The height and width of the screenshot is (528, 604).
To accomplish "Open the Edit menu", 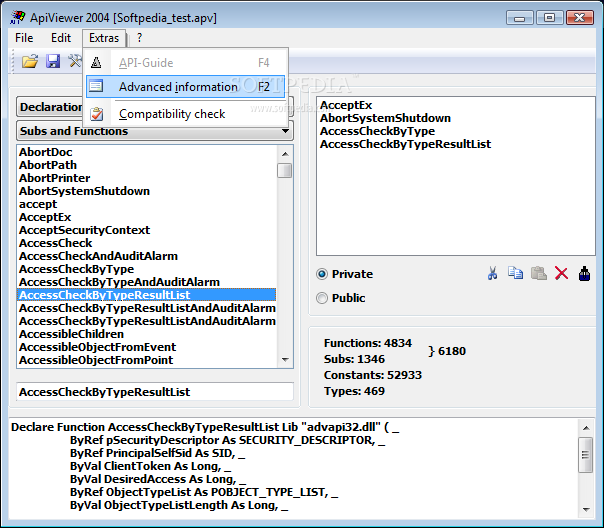I will pyautogui.click(x=61, y=38).
